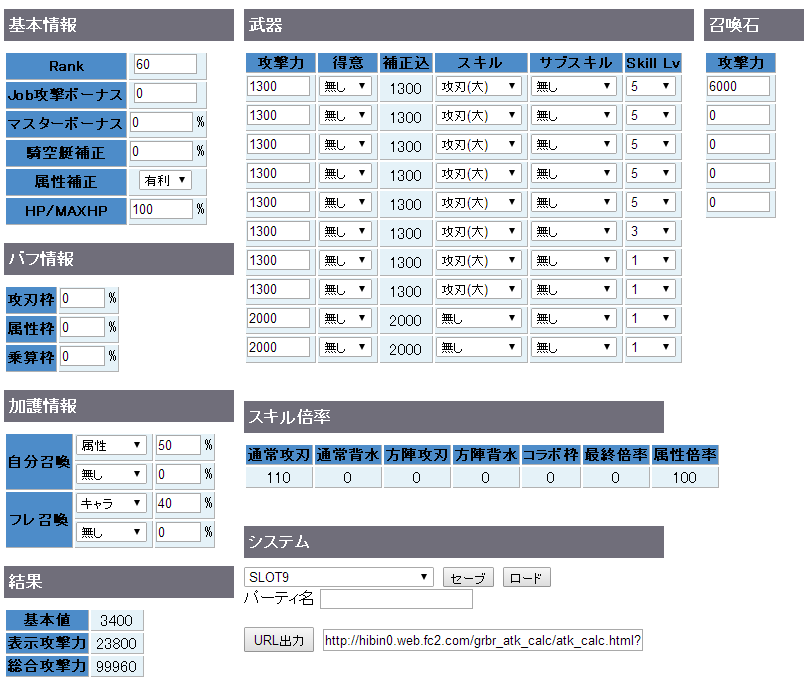
Task: Click the 加護情報 section header
Action: 119,405
